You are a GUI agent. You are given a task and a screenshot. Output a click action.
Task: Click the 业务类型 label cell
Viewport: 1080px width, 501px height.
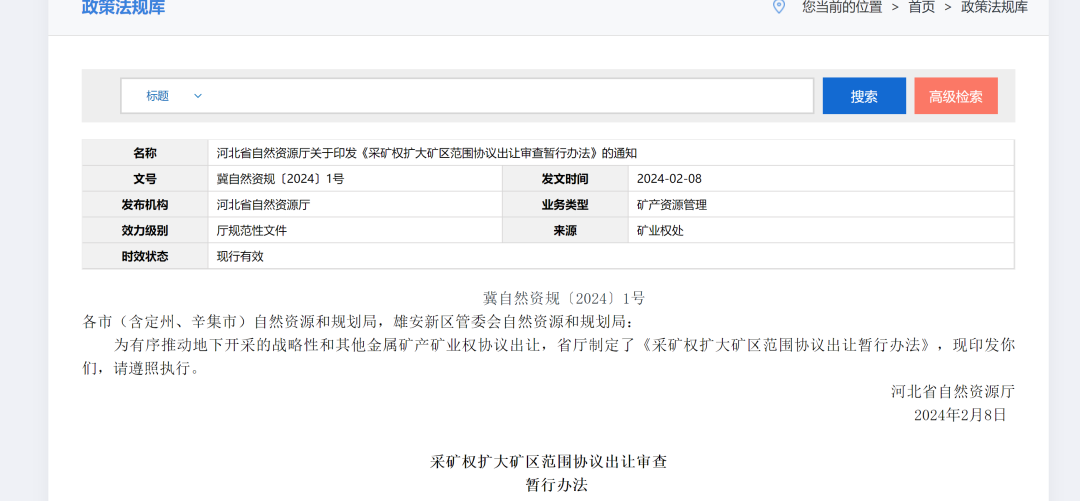pos(565,205)
